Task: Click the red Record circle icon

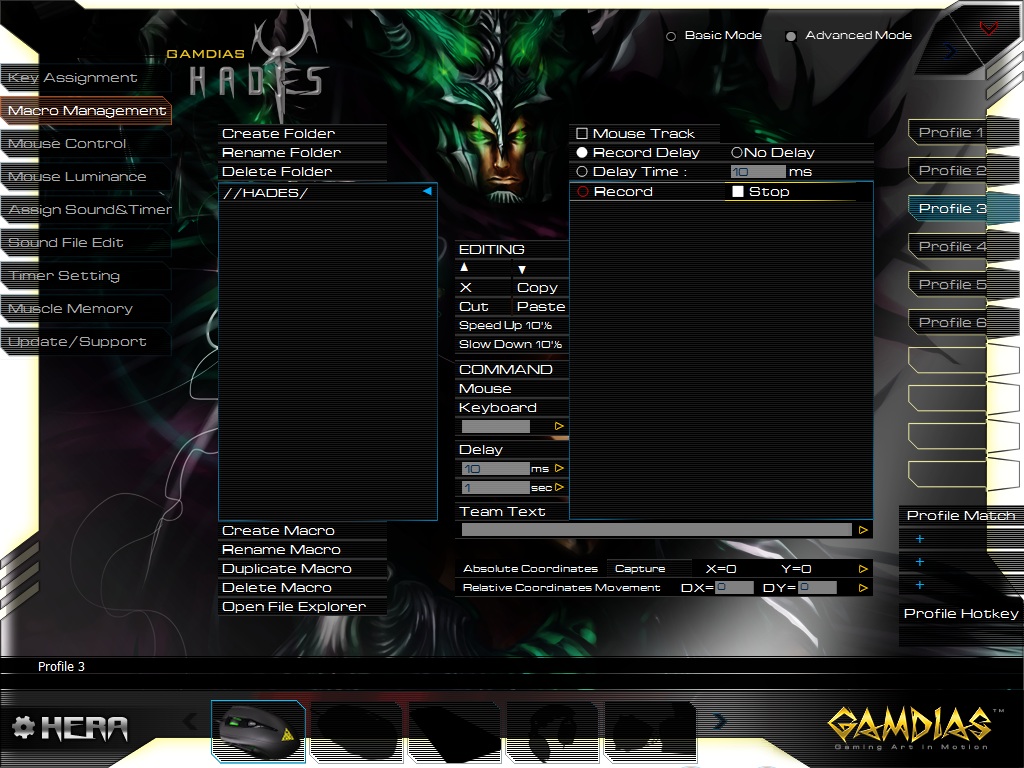Action: (x=583, y=191)
